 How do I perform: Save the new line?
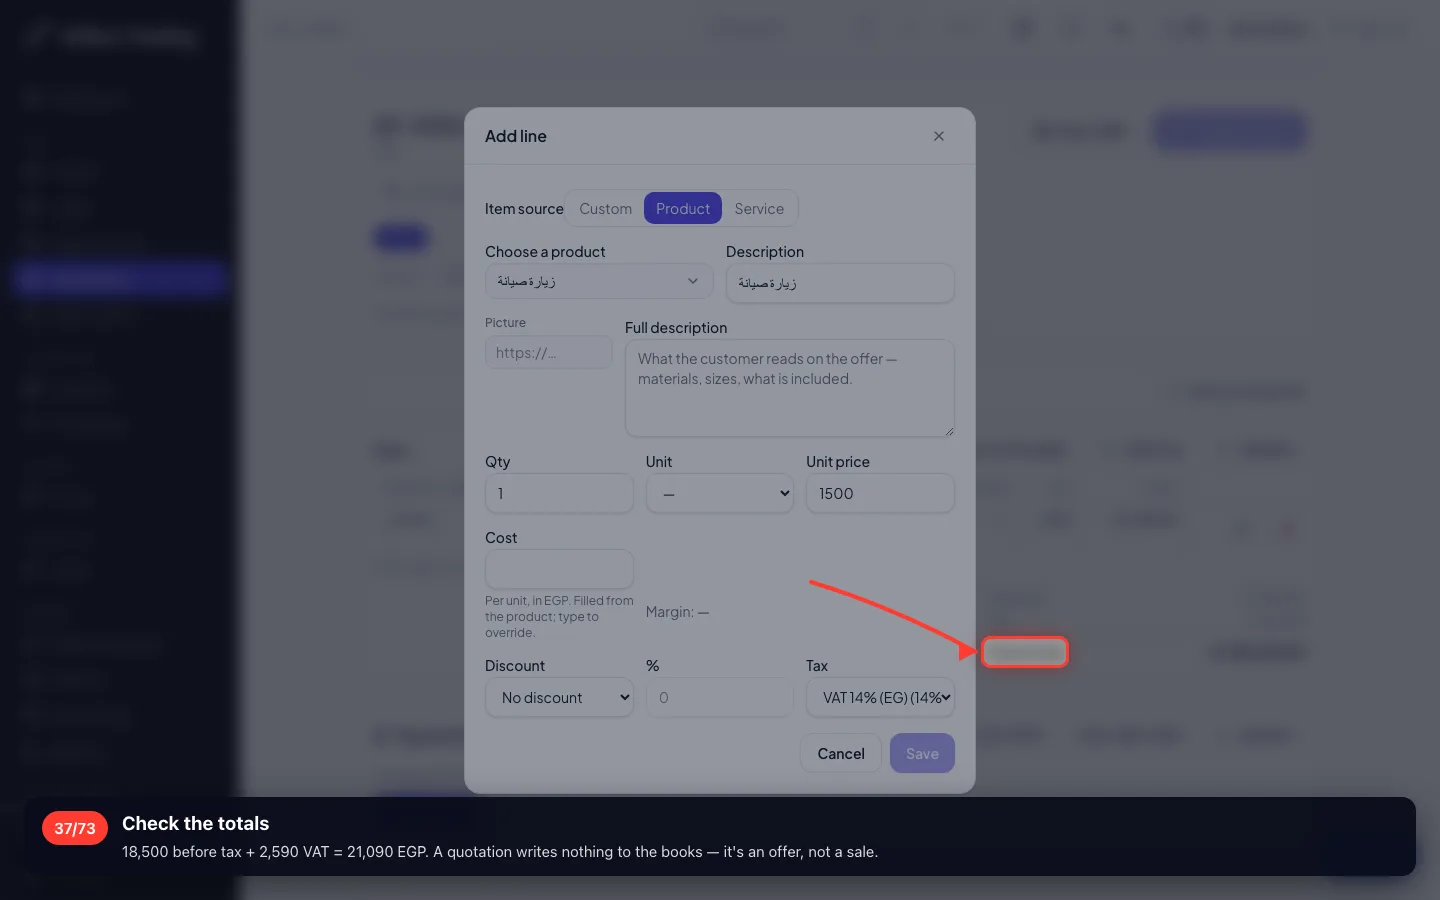click(x=922, y=753)
